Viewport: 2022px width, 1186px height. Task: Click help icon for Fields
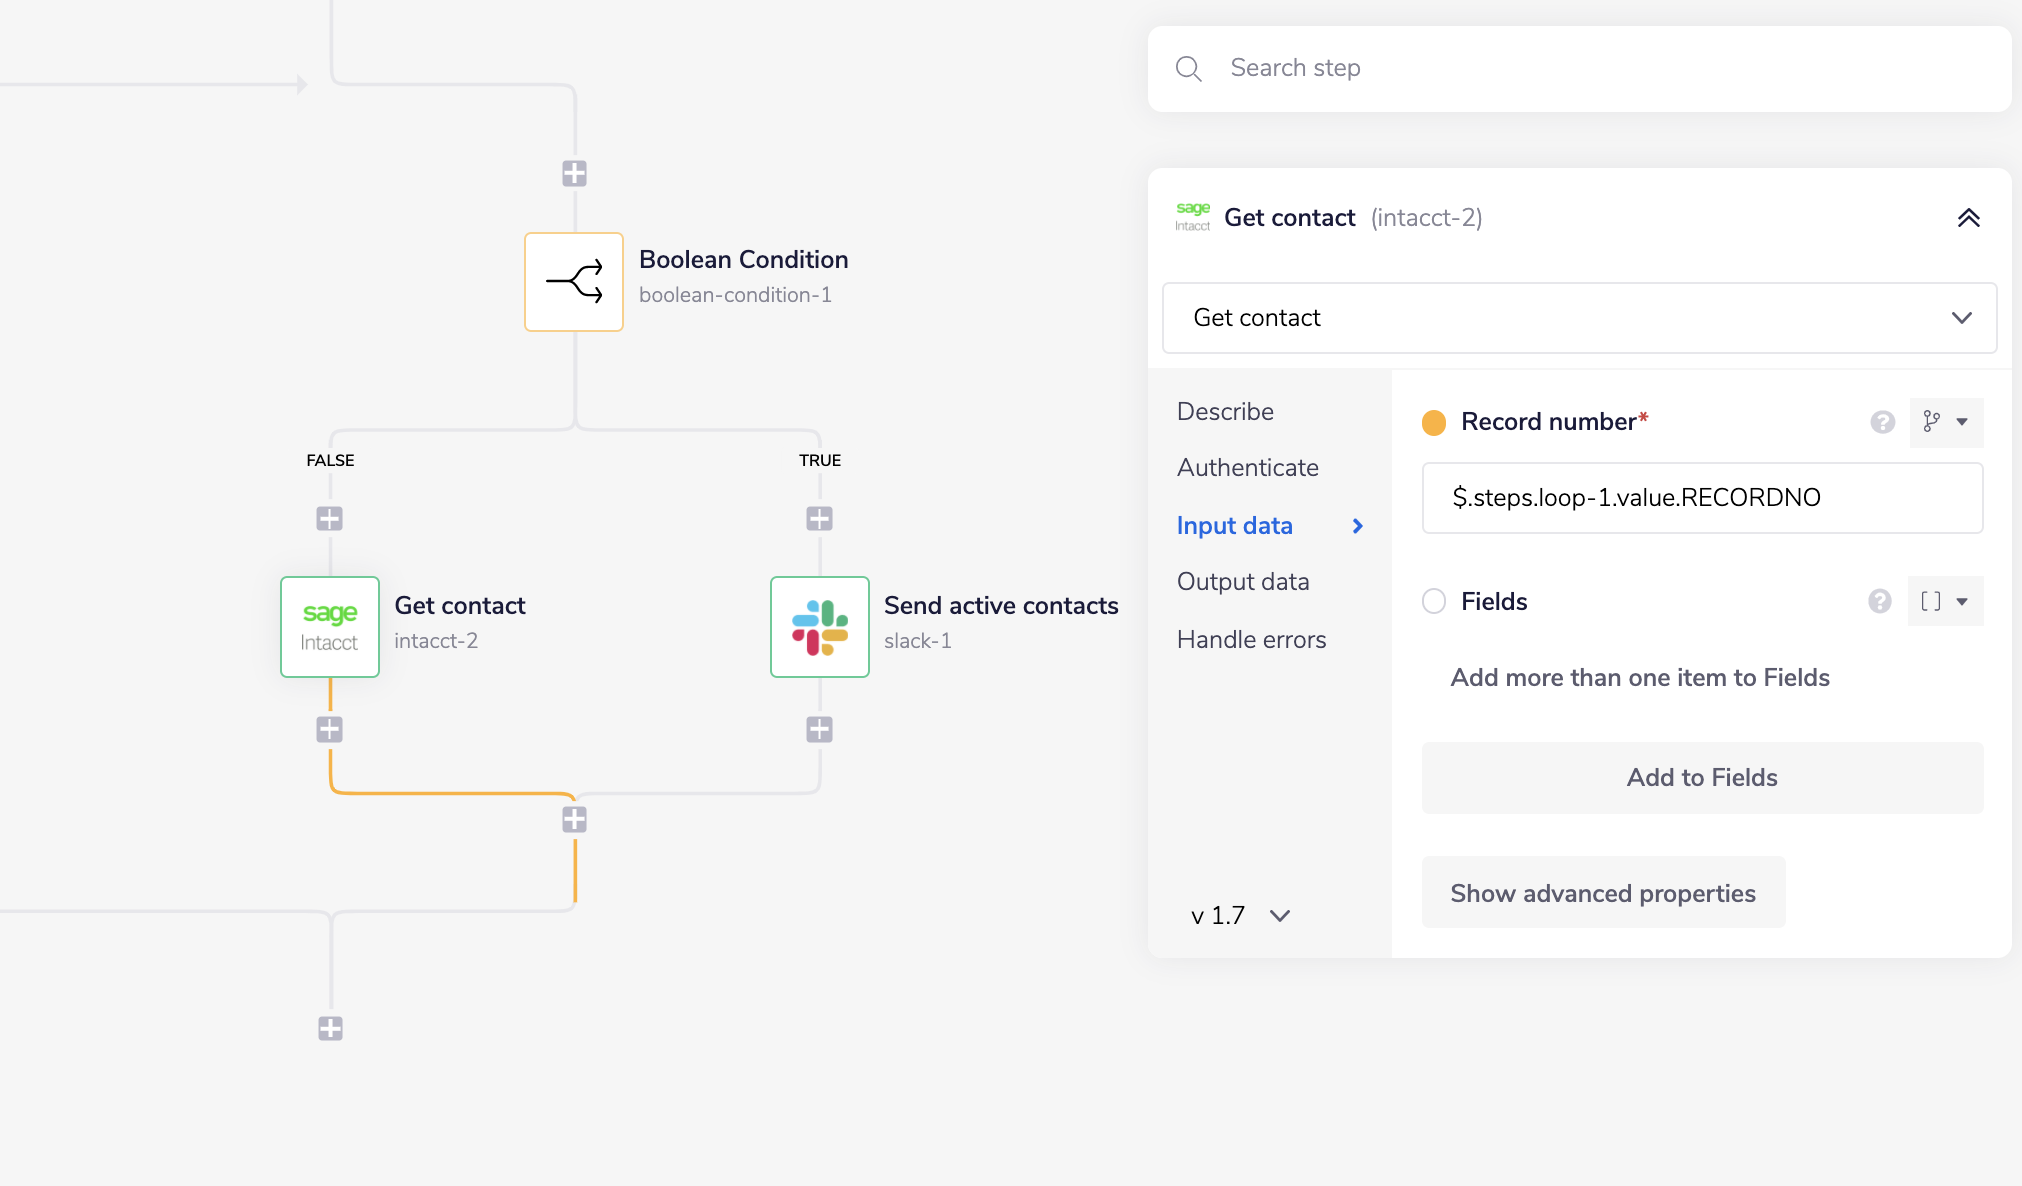(x=1880, y=601)
